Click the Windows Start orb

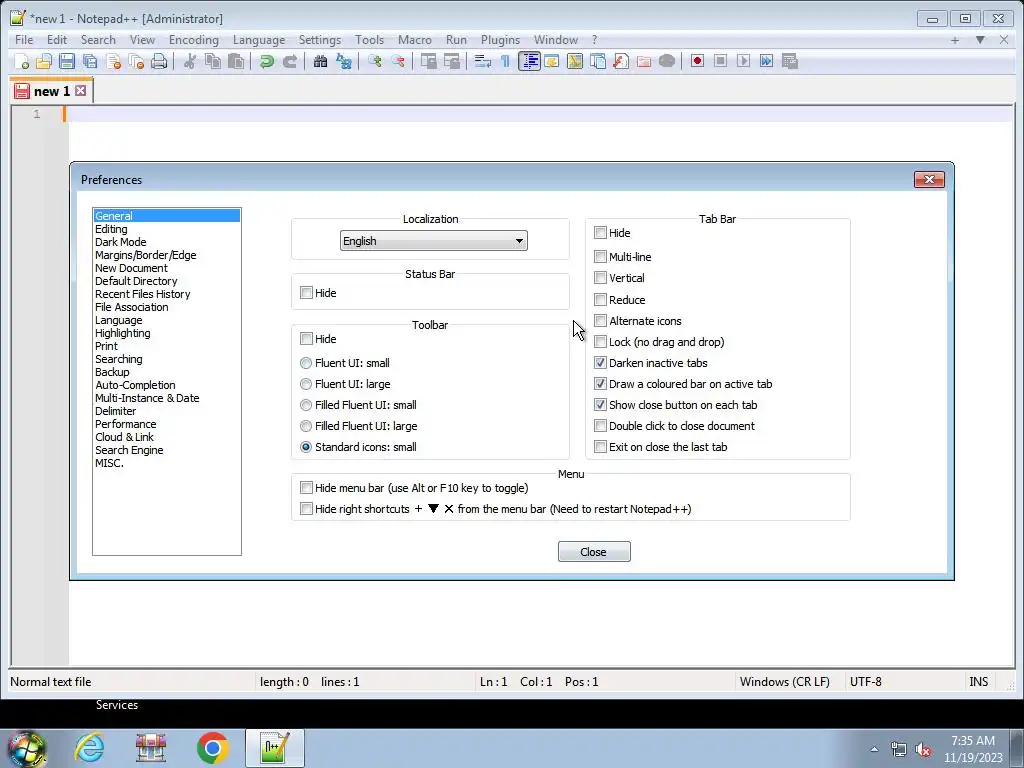(26, 748)
